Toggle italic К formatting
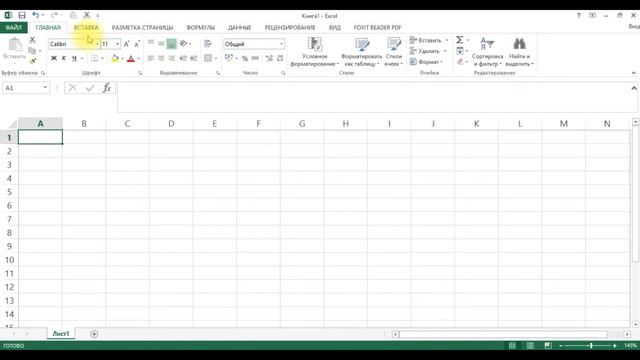This screenshot has height=360, width=640. point(64,58)
